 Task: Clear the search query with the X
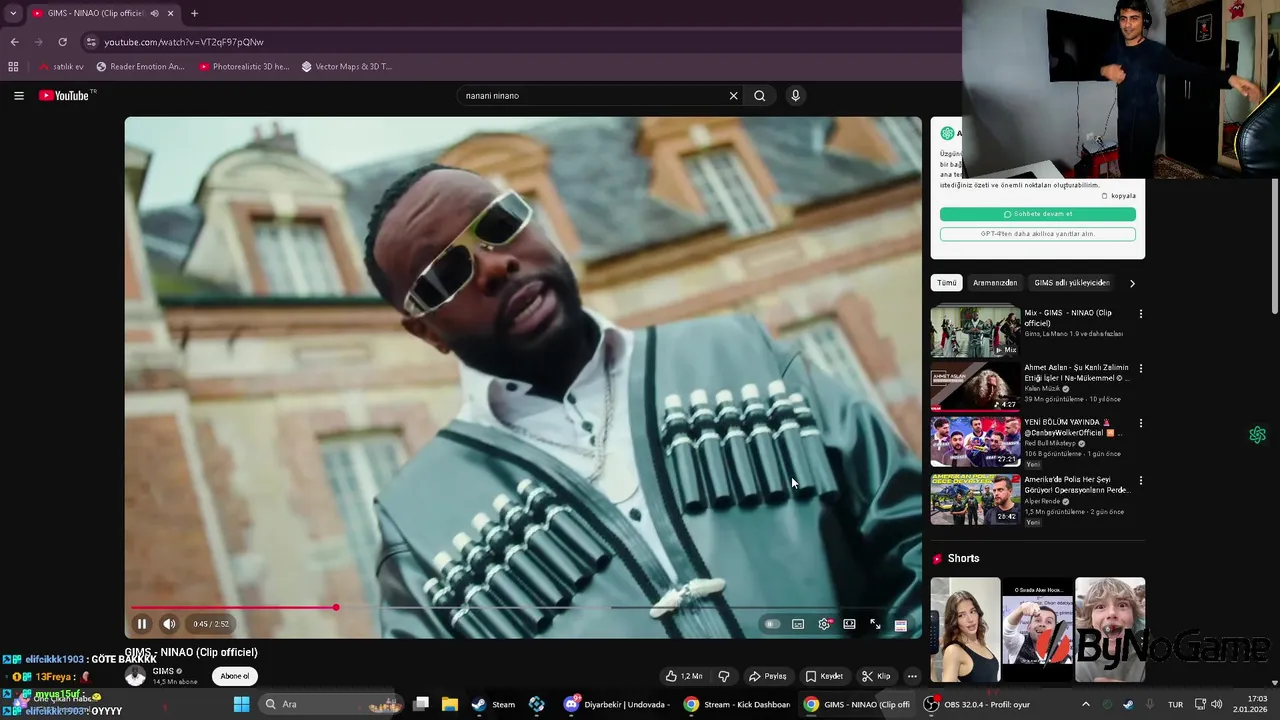pyautogui.click(x=733, y=96)
